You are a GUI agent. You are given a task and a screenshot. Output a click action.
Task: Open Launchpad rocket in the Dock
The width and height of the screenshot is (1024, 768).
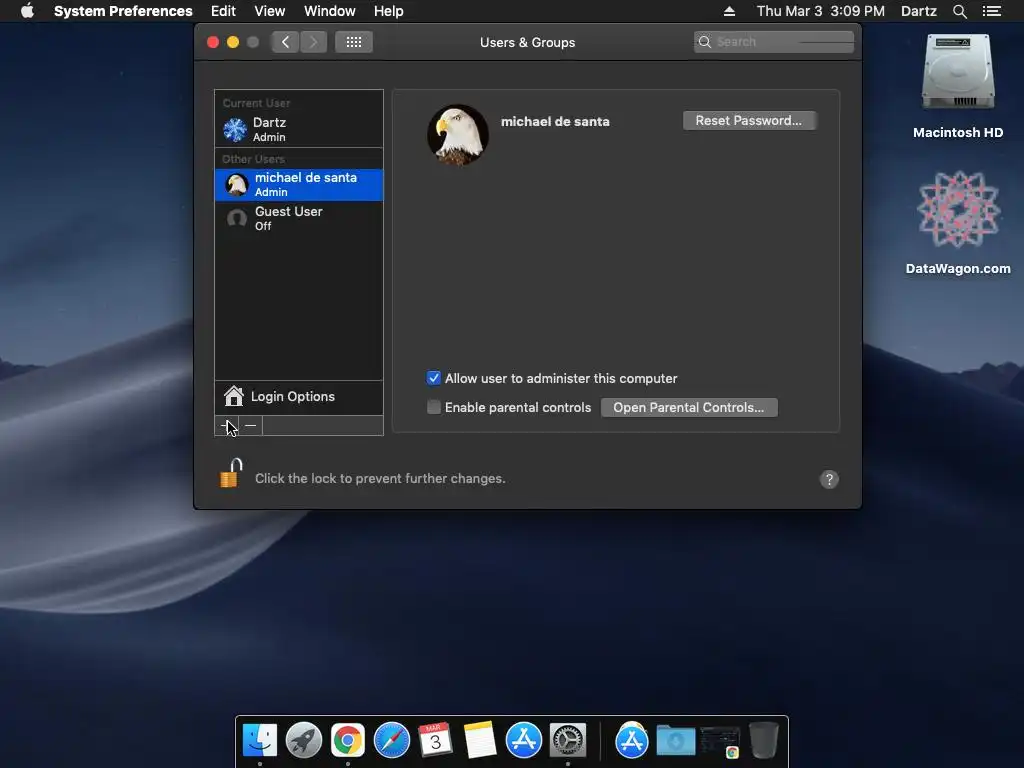click(304, 741)
